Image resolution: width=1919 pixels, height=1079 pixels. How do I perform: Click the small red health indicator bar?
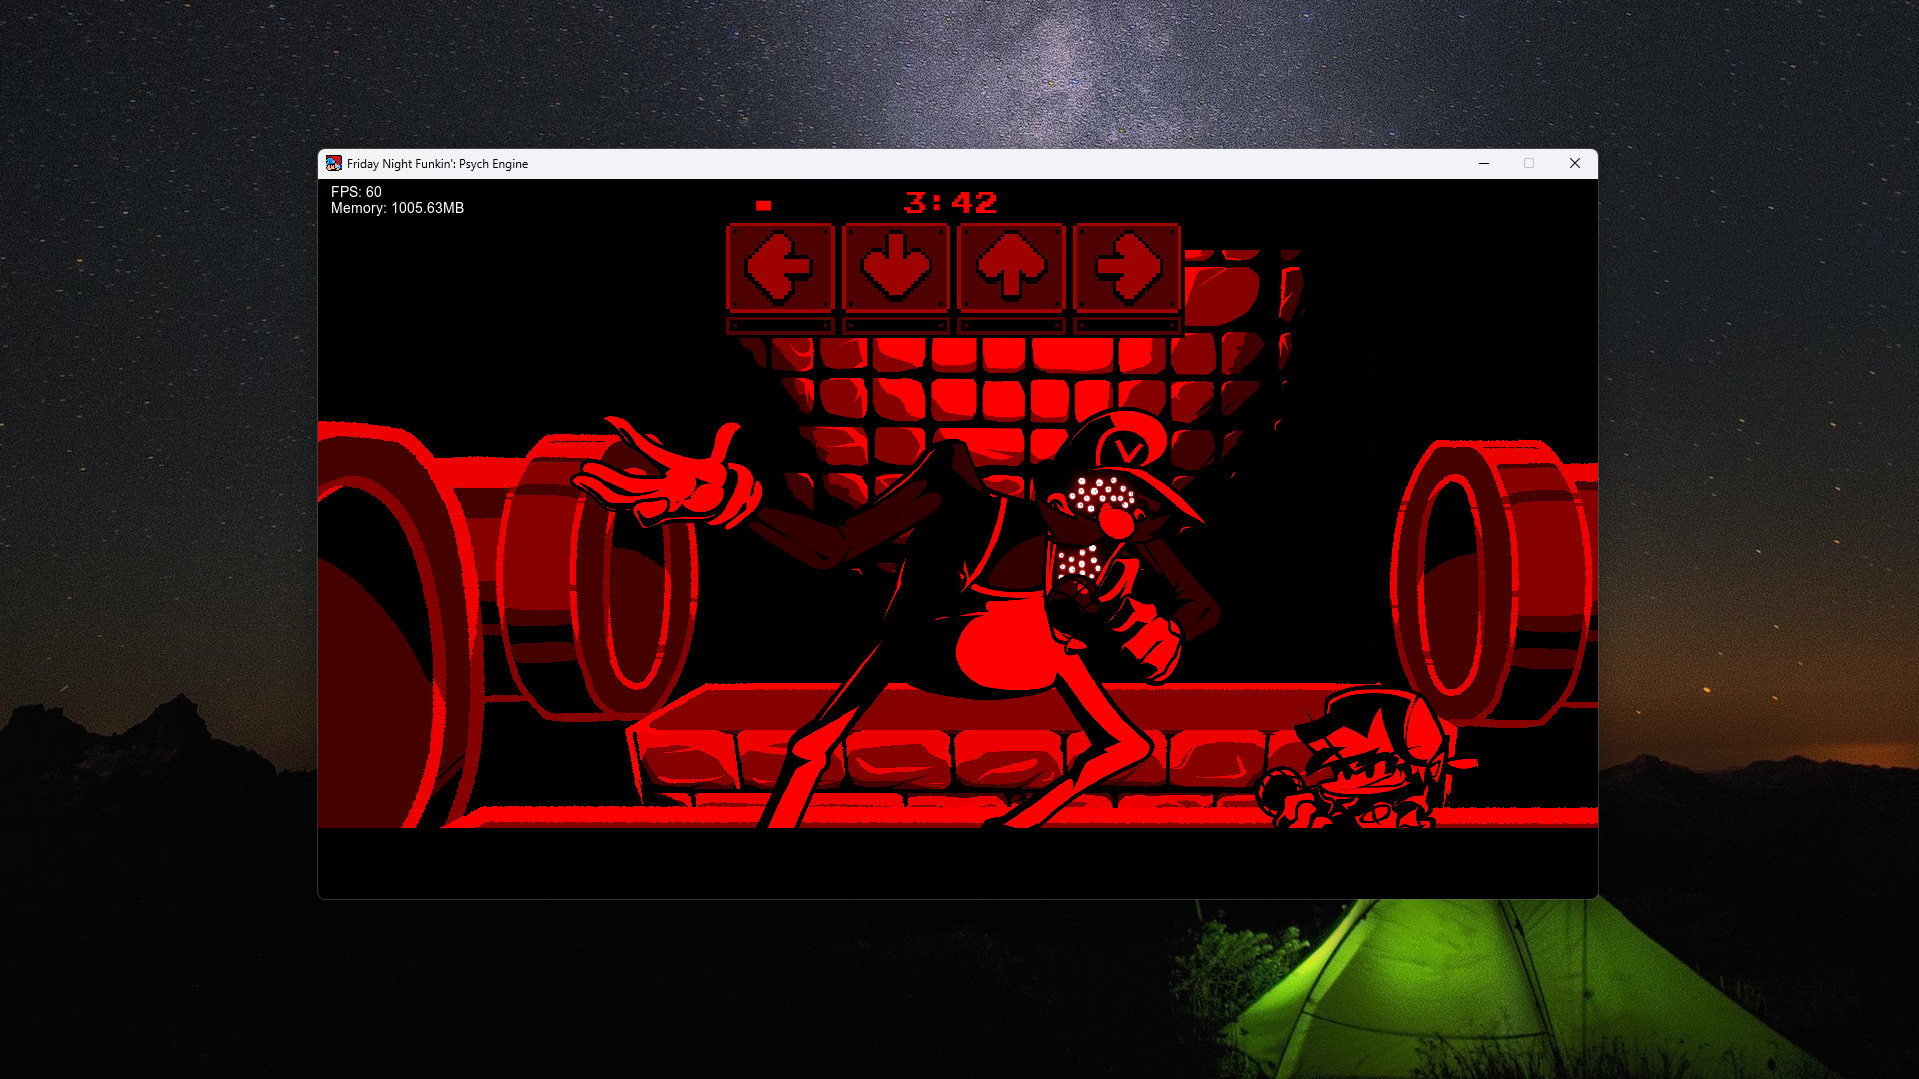764,206
